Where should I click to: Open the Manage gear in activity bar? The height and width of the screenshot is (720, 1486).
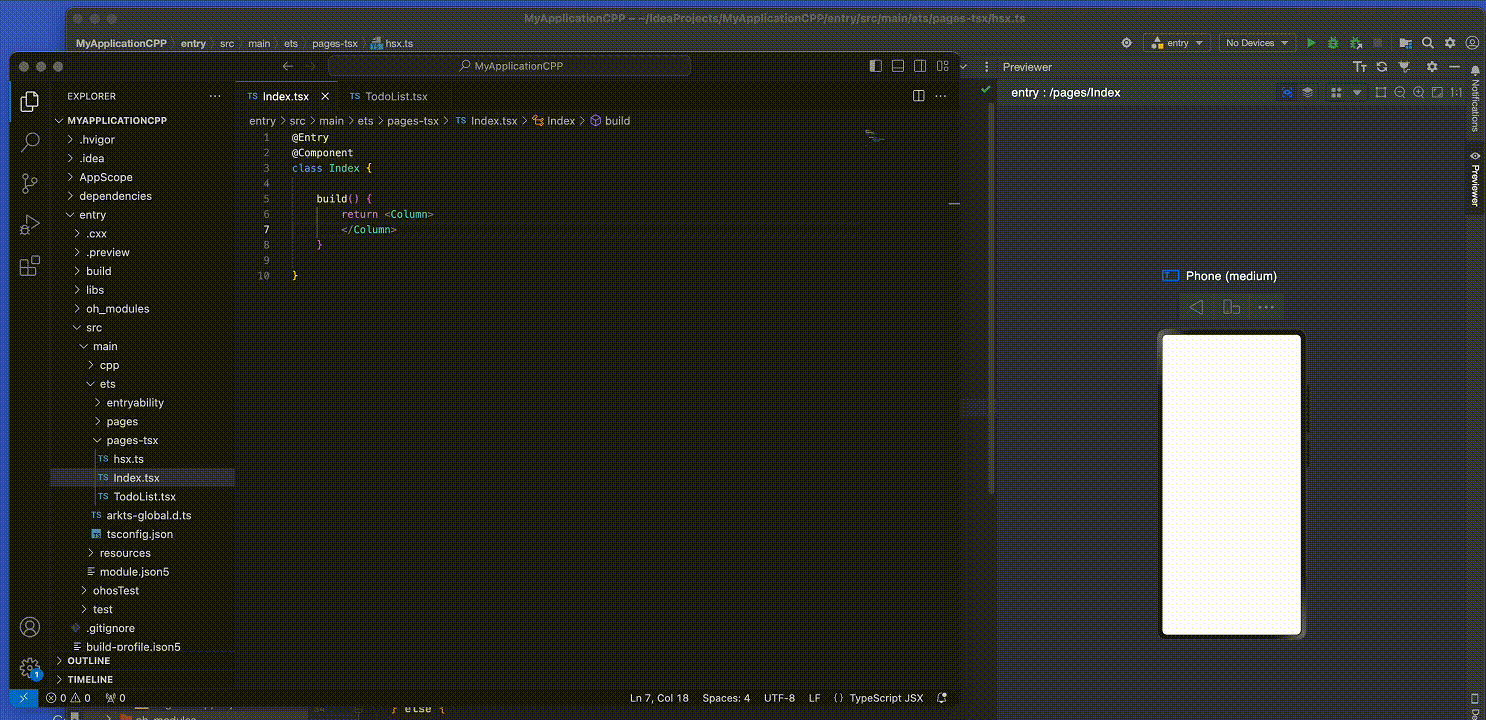click(30, 668)
